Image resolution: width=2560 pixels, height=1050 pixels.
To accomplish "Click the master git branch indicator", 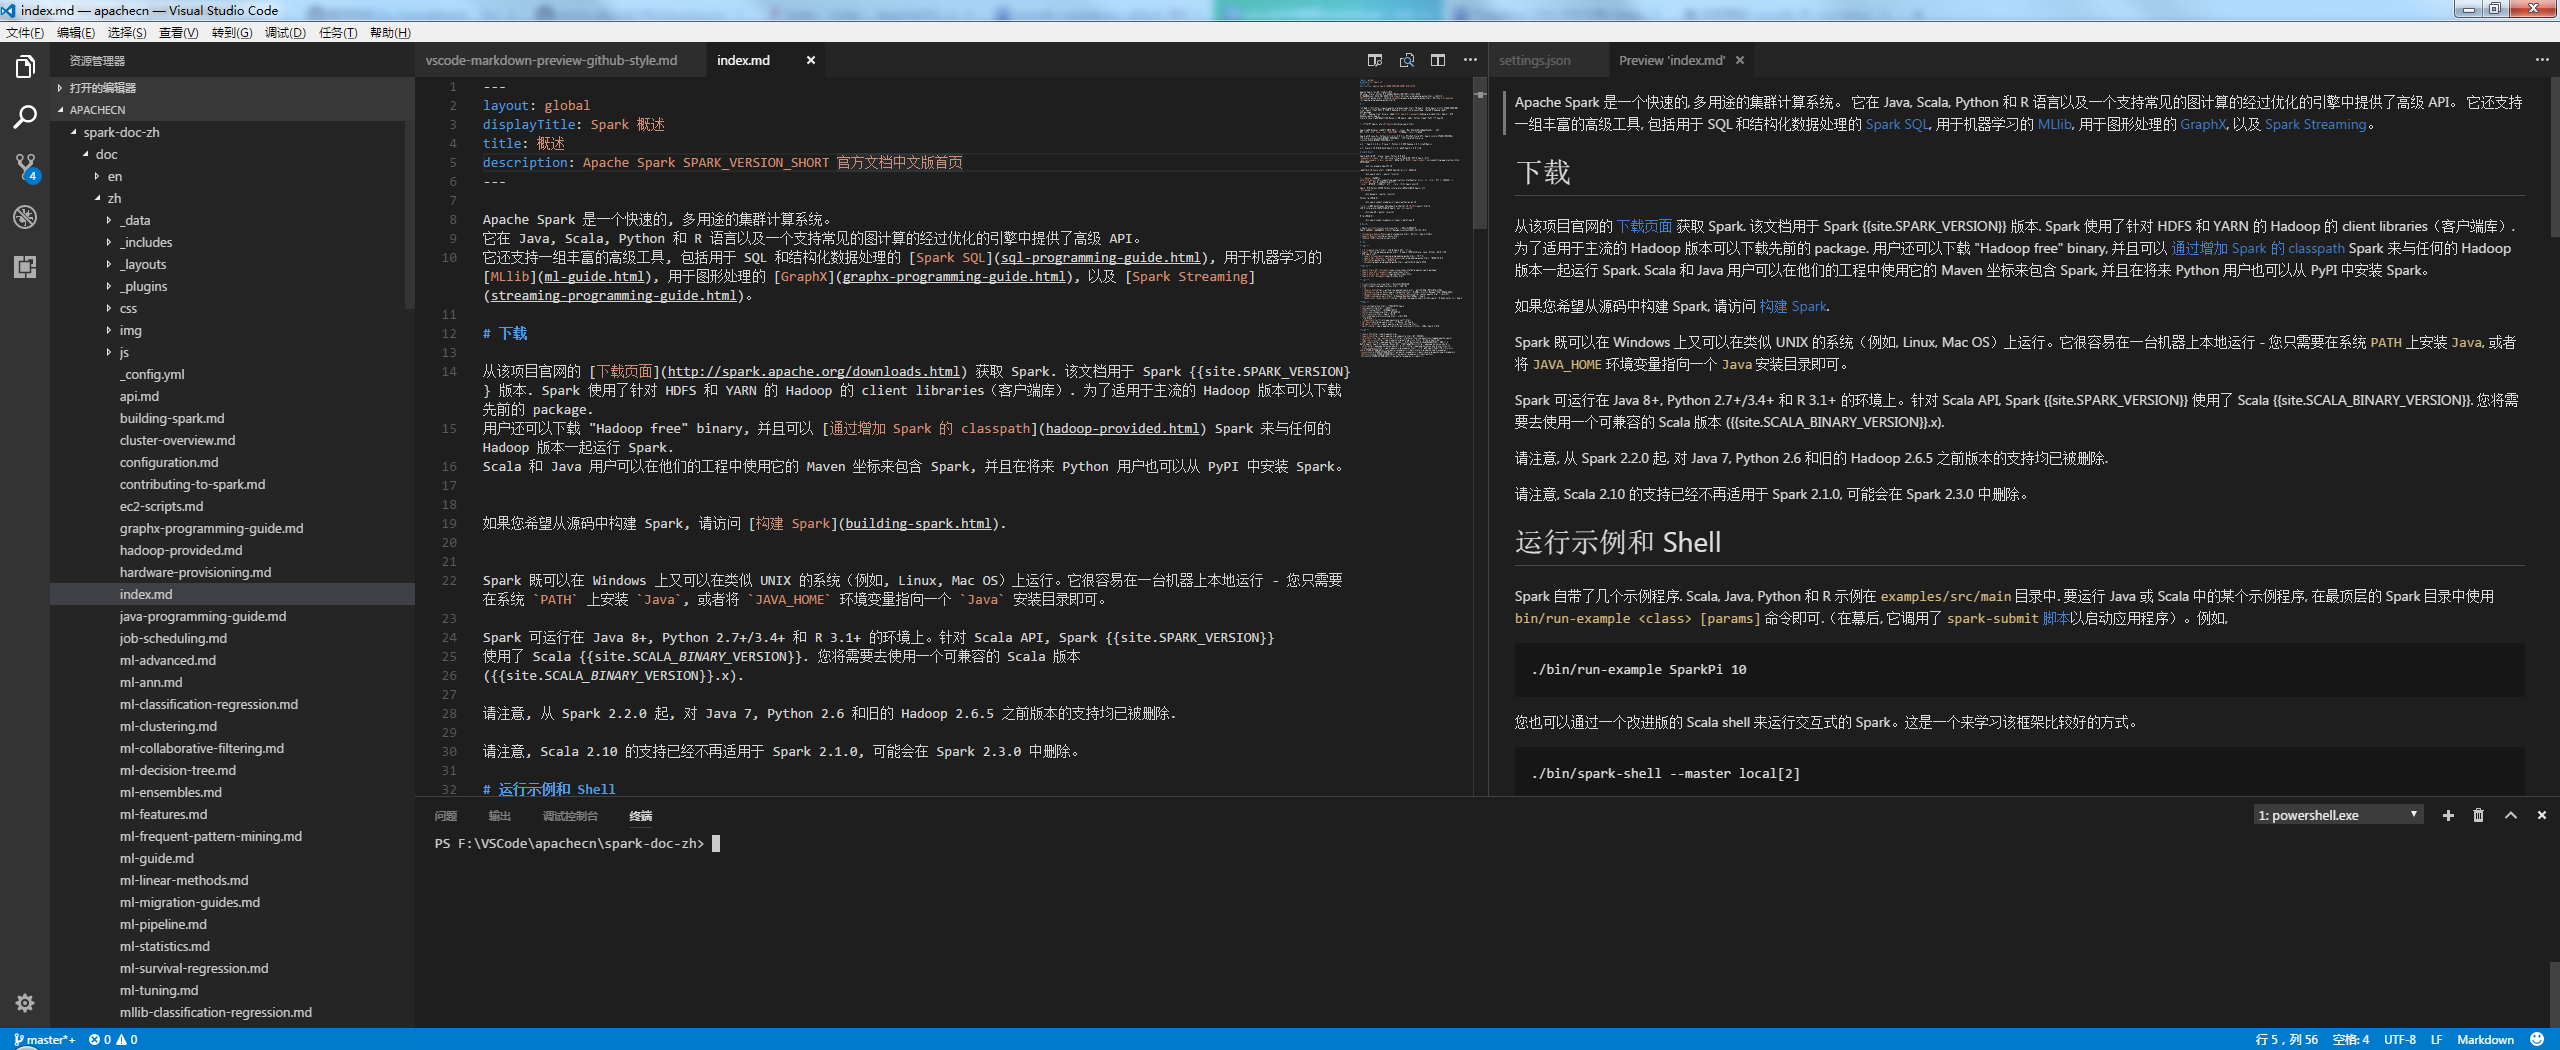I will 44,1040.
